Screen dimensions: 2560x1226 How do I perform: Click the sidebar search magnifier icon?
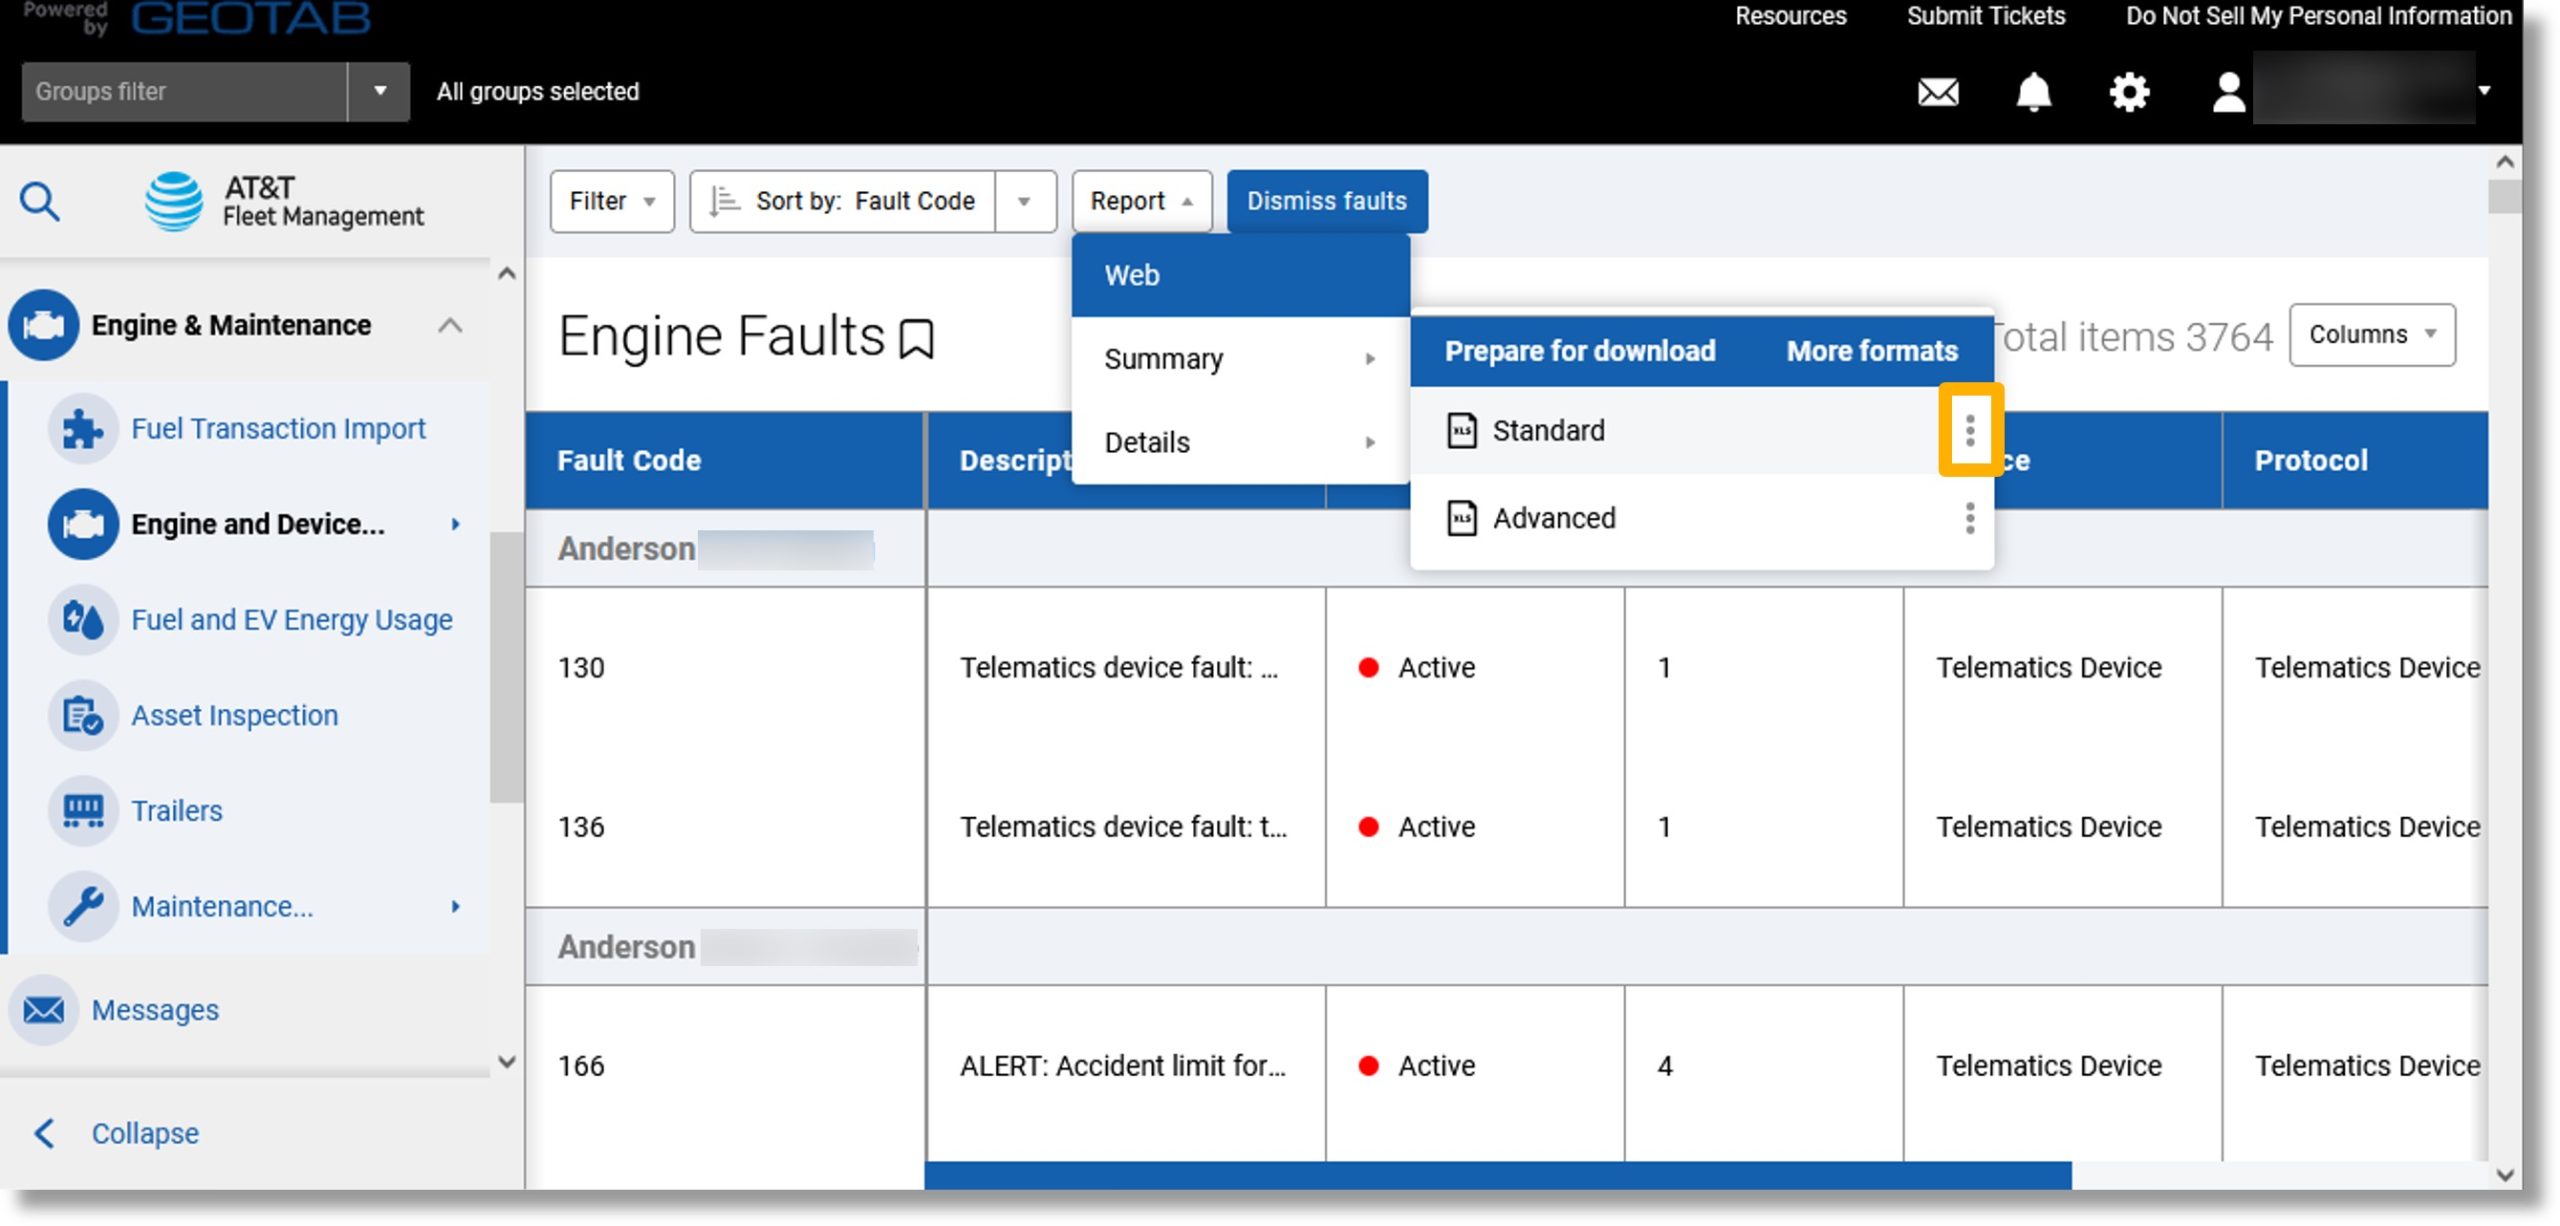(40, 201)
